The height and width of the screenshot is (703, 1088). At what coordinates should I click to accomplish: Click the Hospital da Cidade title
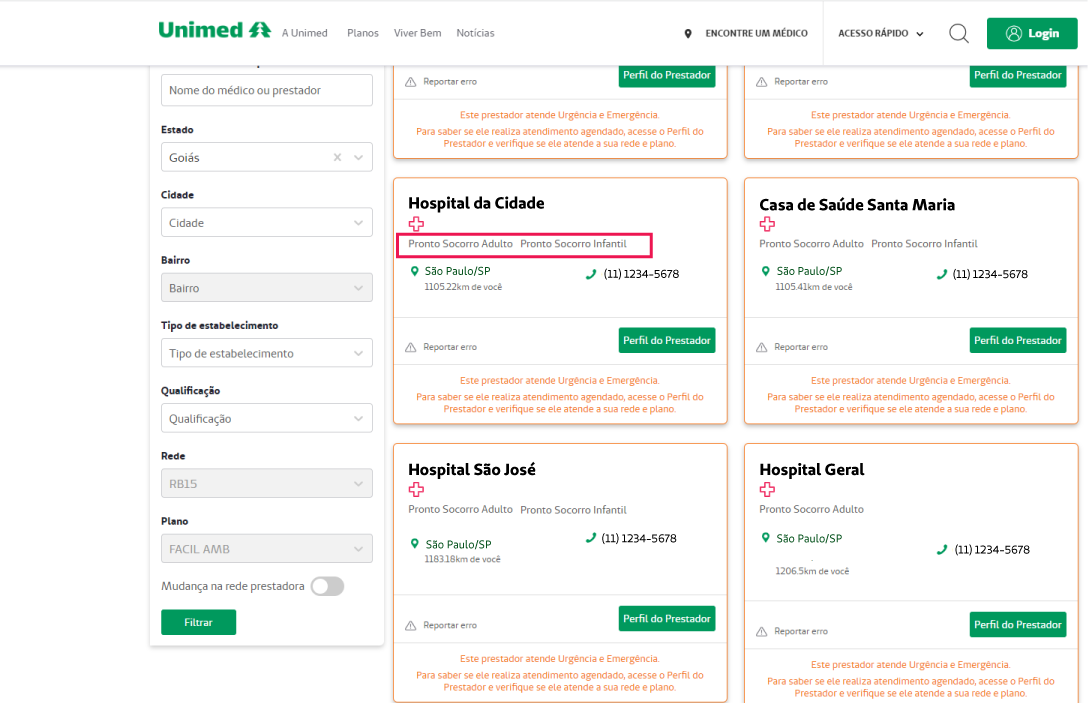click(x=476, y=203)
